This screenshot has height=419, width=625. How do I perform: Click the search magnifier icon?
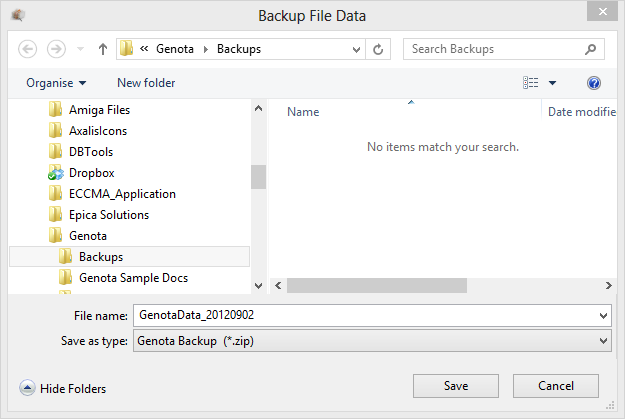(x=591, y=49)
